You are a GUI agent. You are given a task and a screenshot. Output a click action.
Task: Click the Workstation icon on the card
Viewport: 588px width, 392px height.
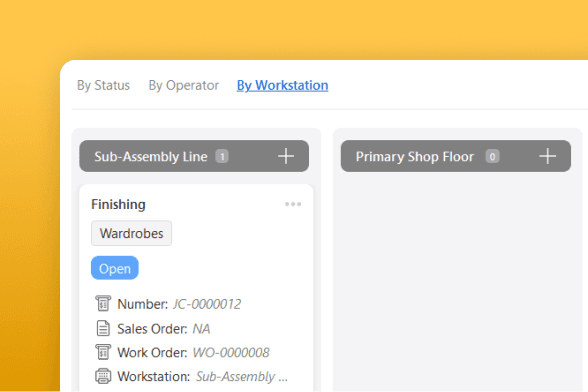tap(103, 376)
